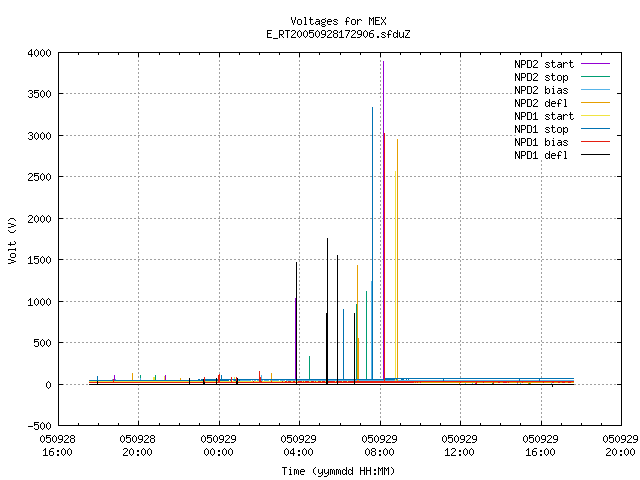Select the filename E_RT20050928172906.sfduZ
This screenshot has height=480, width=640.
(338, 34)
